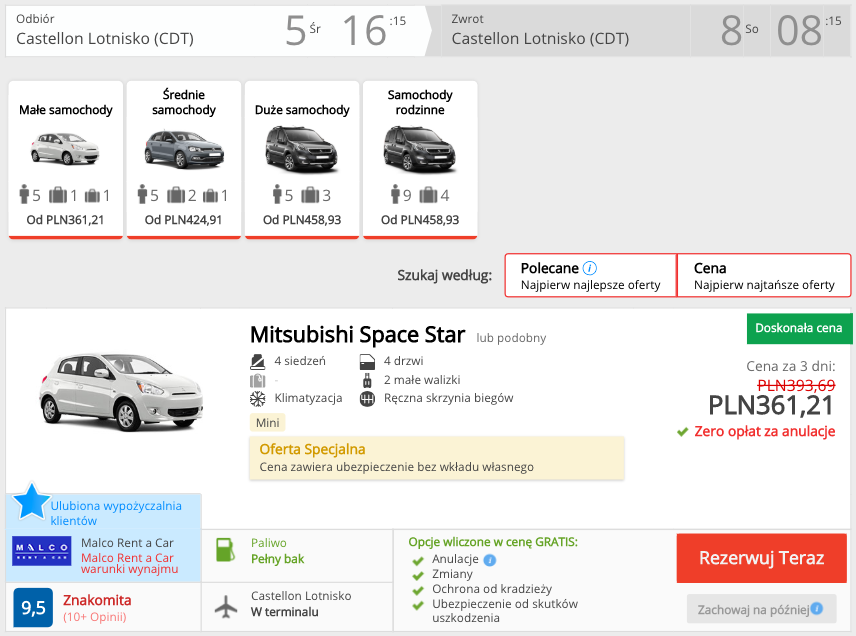Click the manual gearbox icon
Viewport: 856px width, 636px height.
tap(367, 399)
